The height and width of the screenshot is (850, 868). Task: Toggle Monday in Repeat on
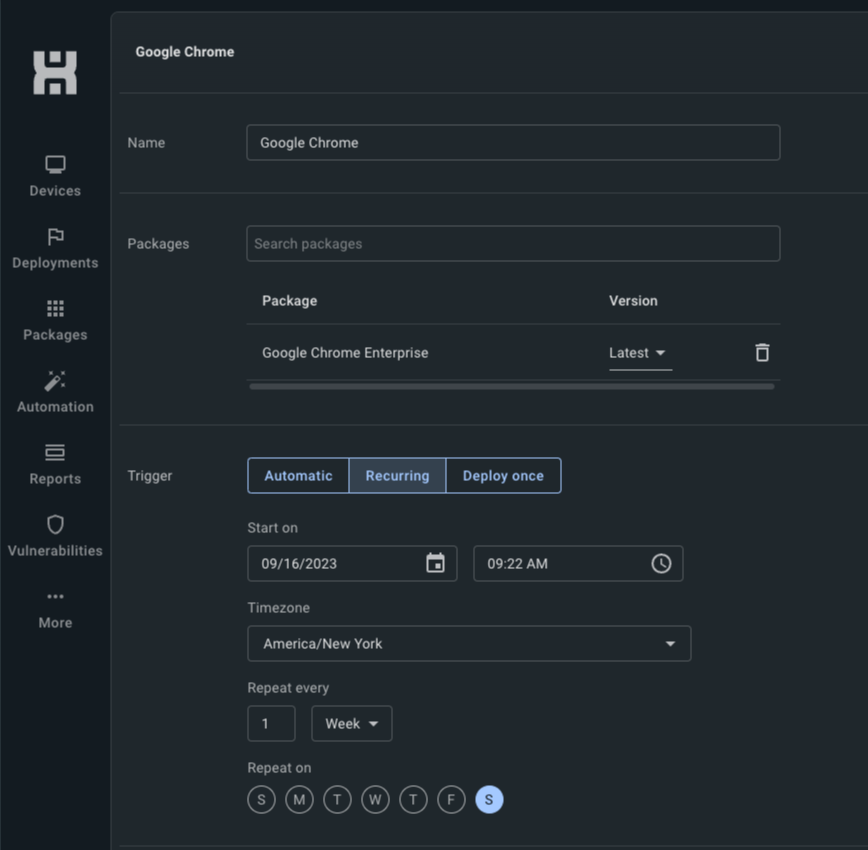(x=299, y=800)
